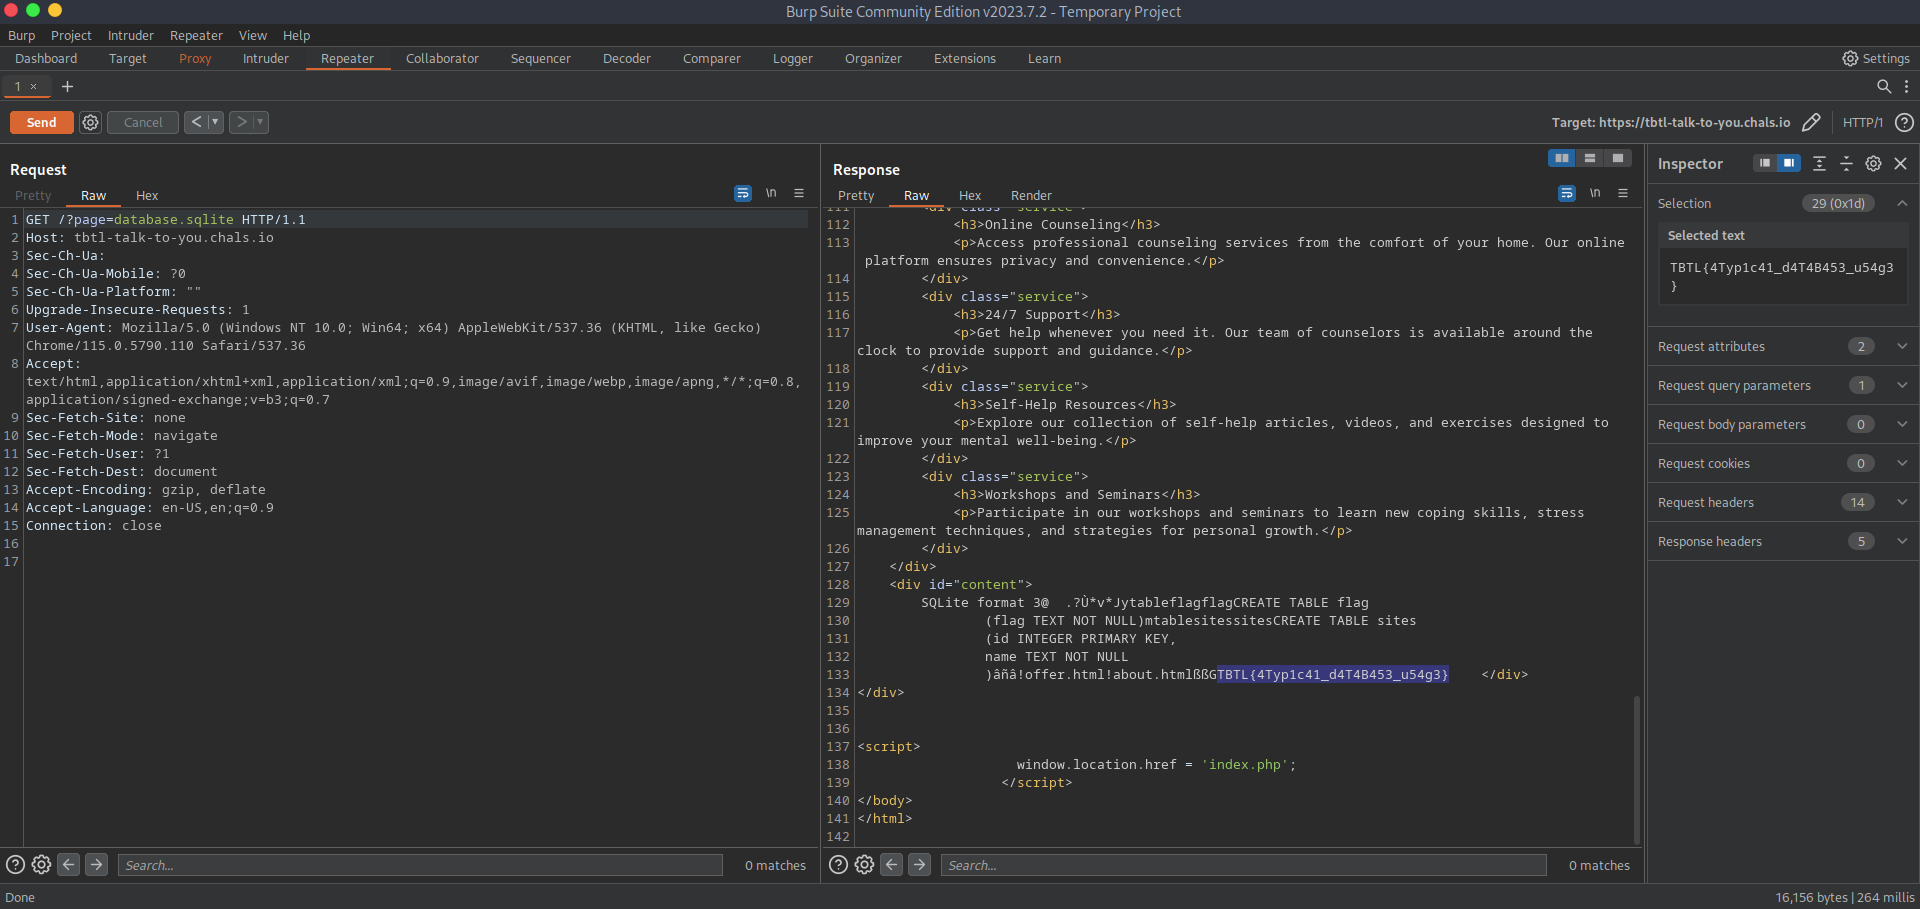Viewport: 1920px width, 909px height.
Task: Close the Inspector panel
Action: pos(1900,163)
